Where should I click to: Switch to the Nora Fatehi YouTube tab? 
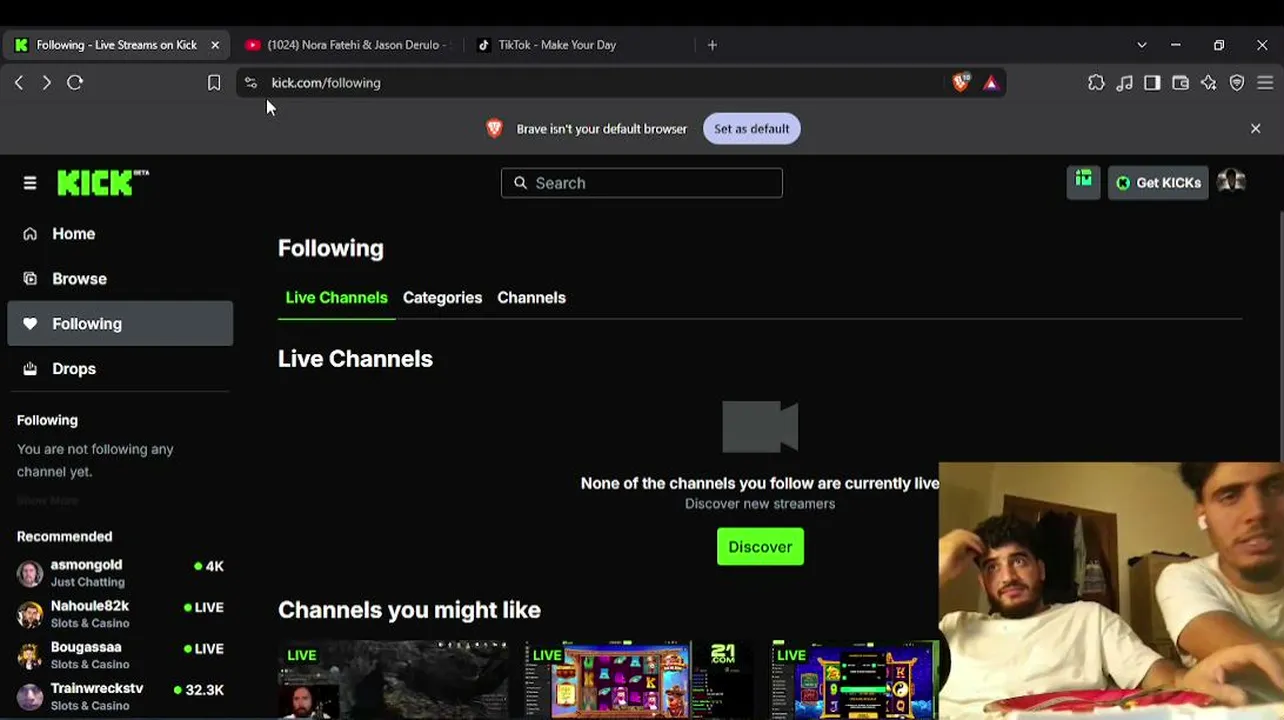coord(349,45)
